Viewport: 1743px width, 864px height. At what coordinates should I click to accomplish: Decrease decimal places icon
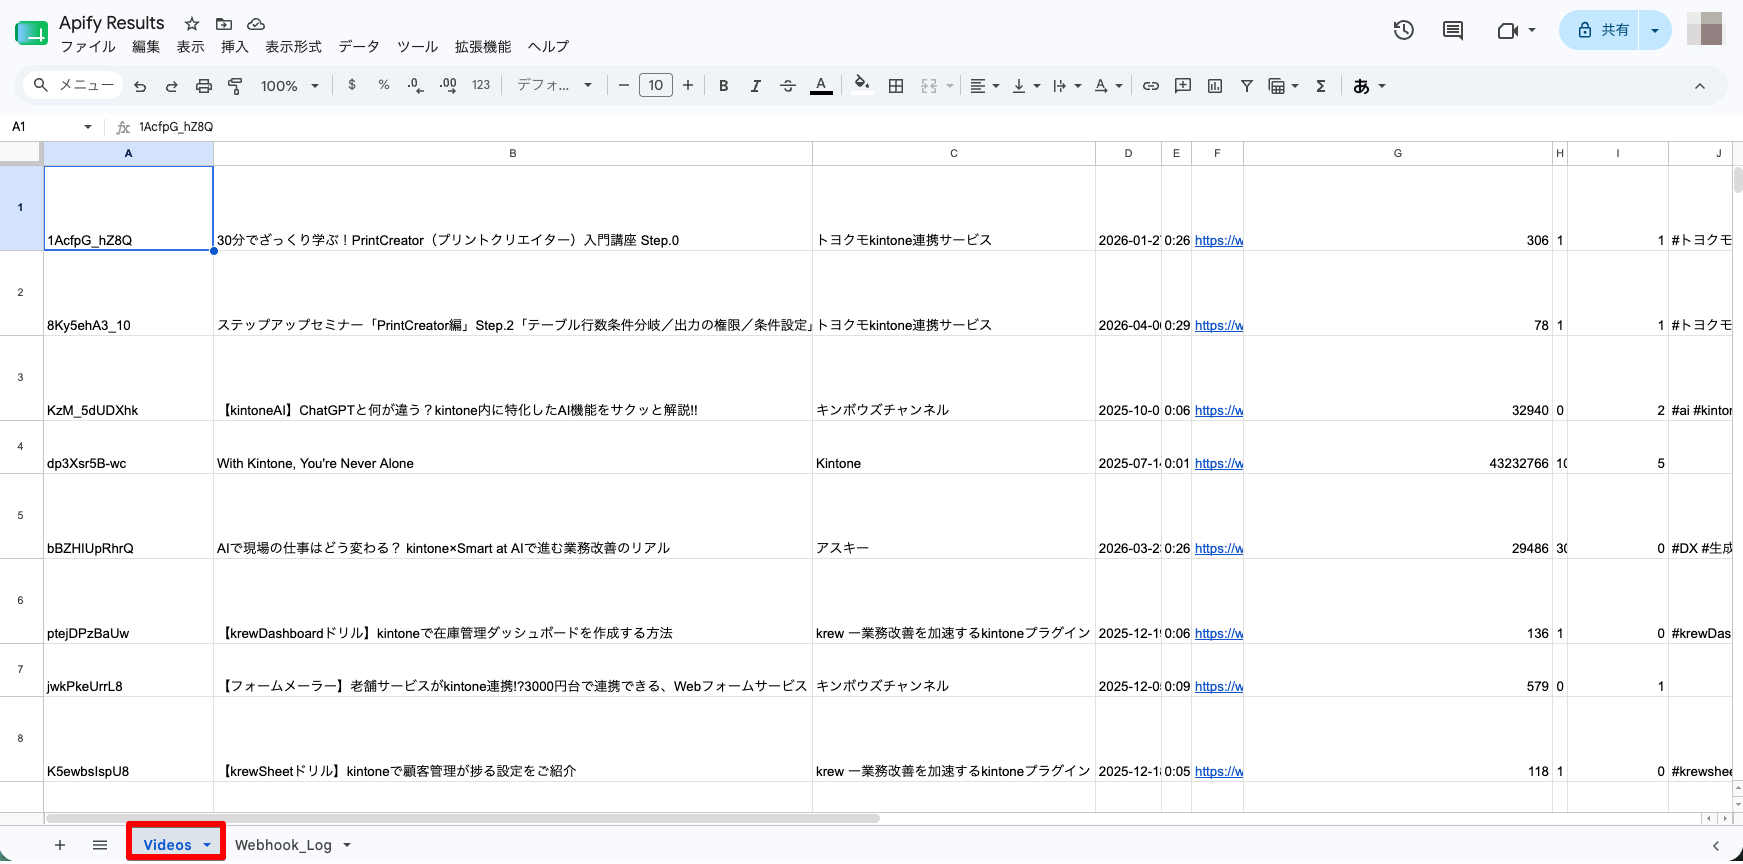416,86
